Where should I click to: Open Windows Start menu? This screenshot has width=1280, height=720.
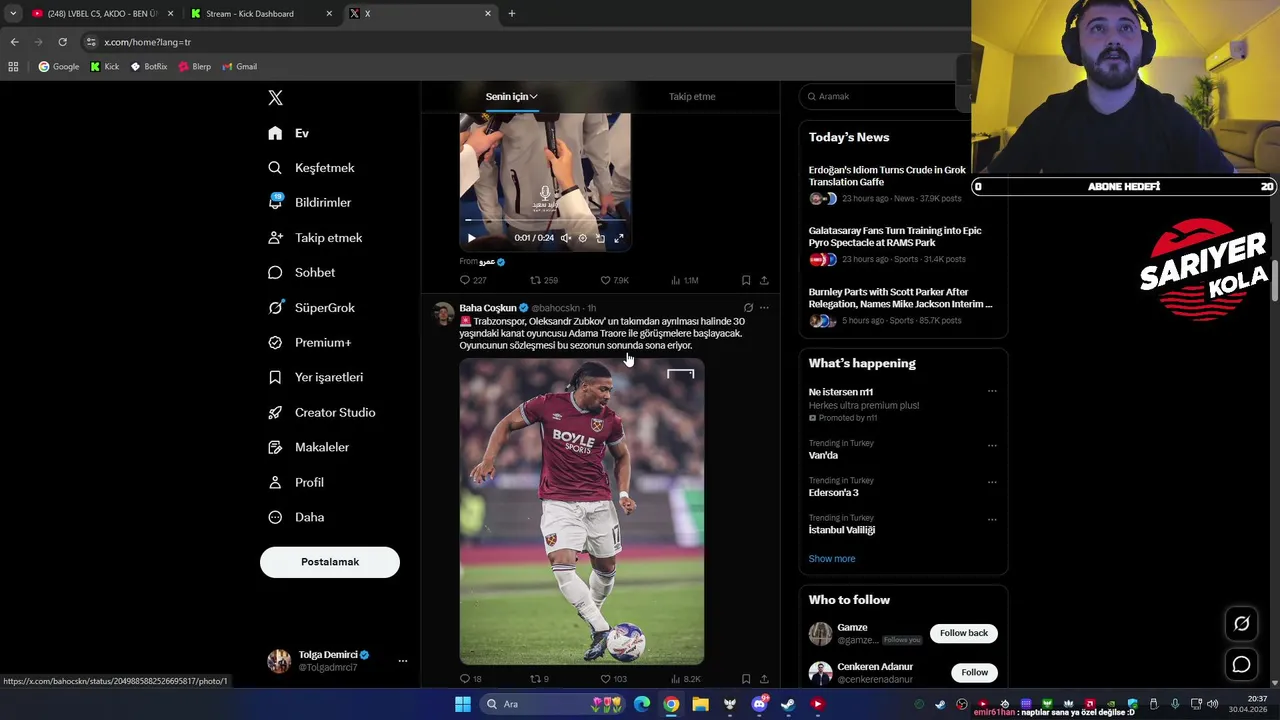tap(463, 704)
